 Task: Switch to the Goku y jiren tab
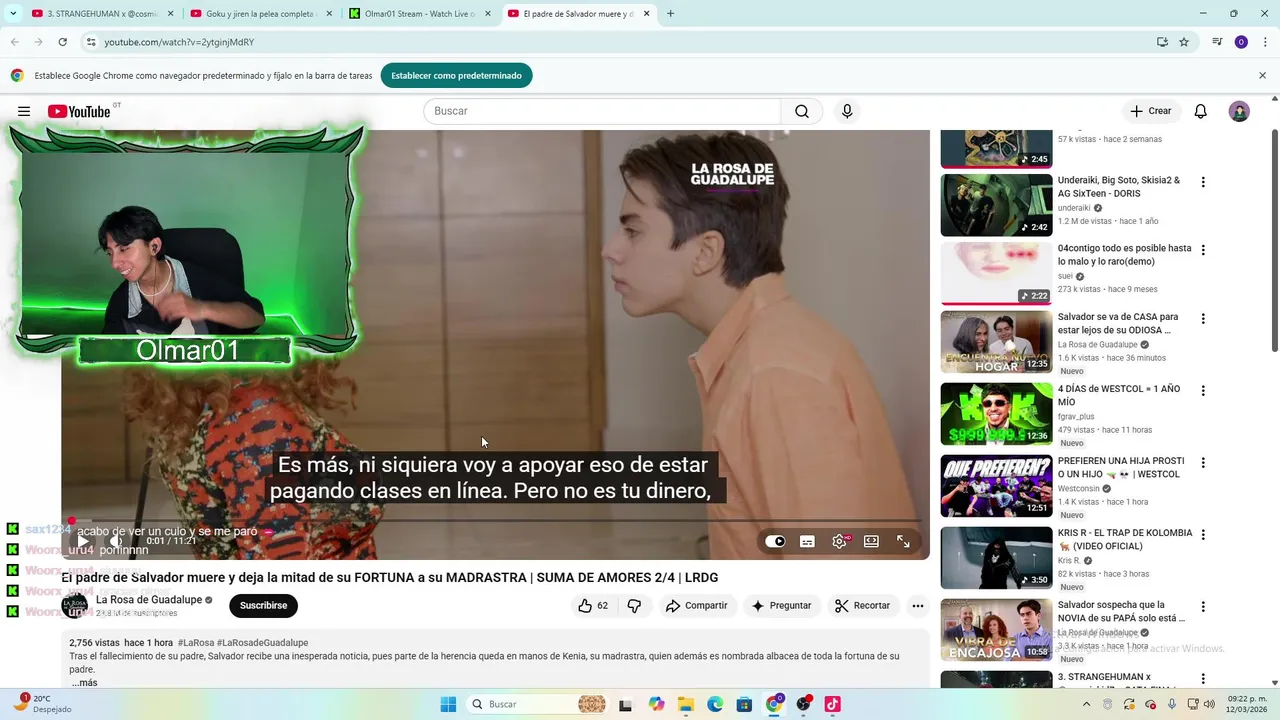(x=260, y=14)
